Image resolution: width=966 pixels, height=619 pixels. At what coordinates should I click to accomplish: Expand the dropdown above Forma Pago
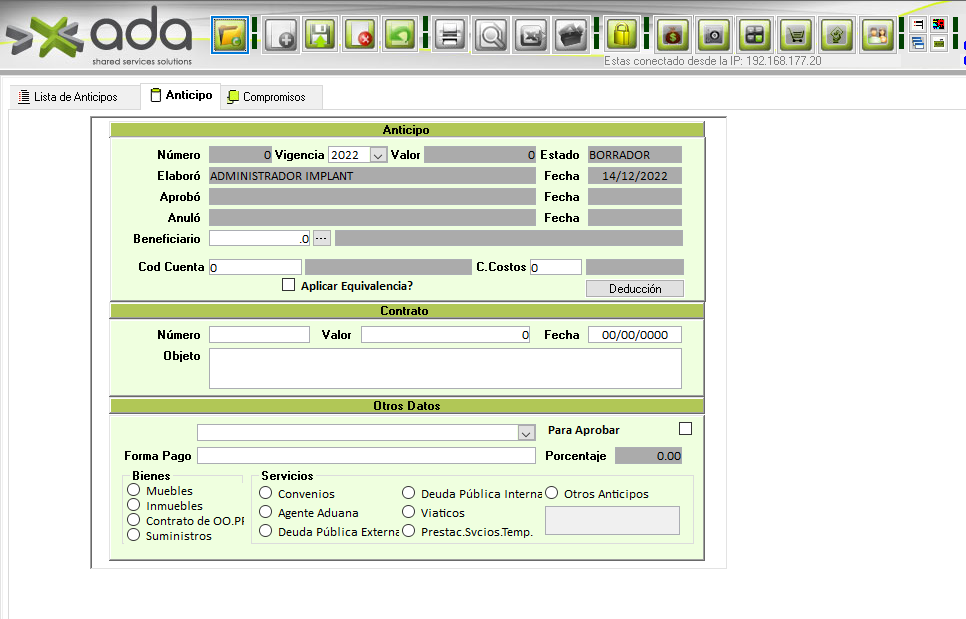526,432
